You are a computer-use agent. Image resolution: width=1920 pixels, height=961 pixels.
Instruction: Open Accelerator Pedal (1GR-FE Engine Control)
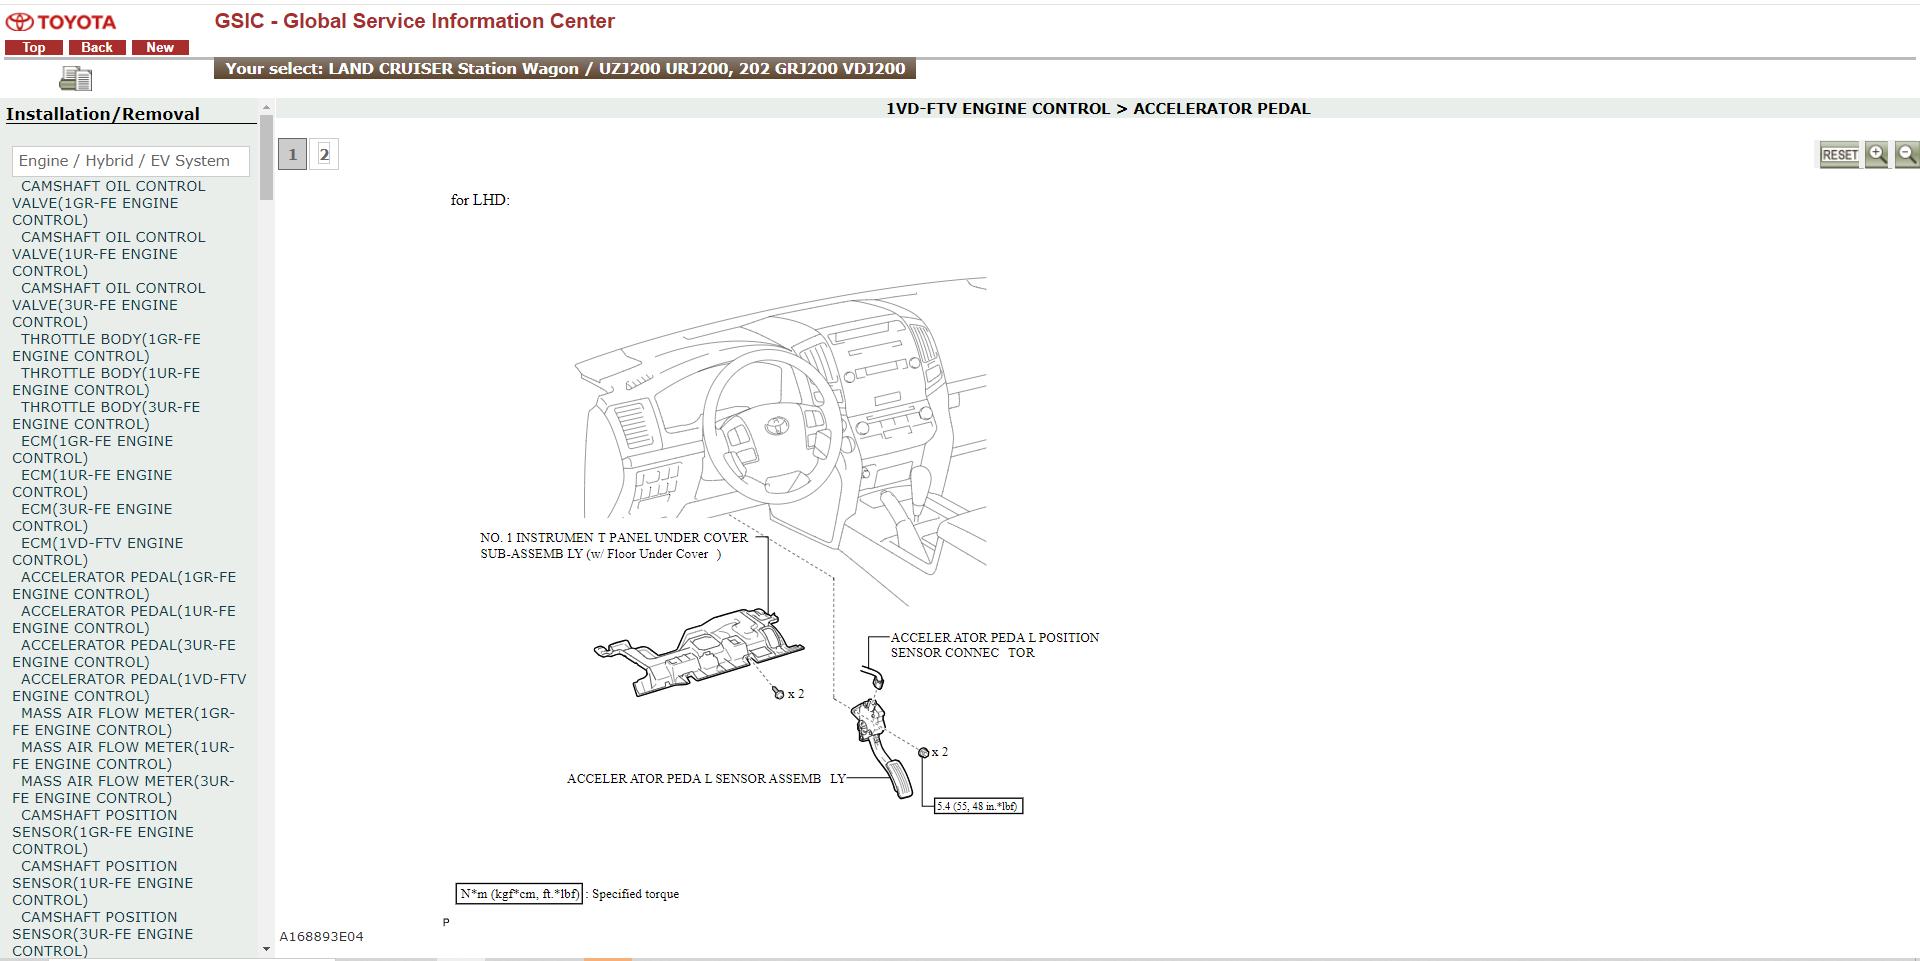tap(124, 585)
